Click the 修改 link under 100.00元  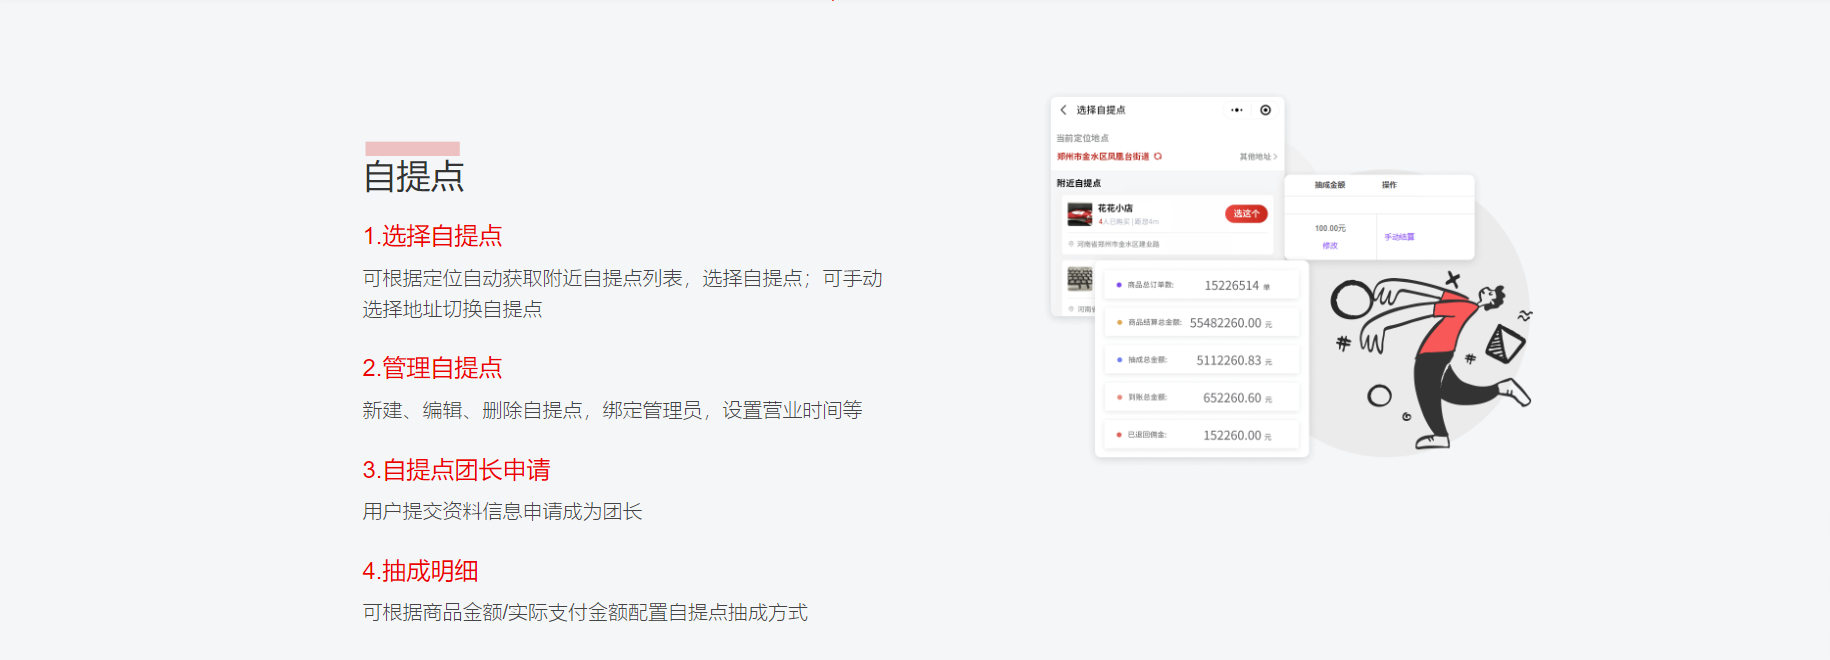click(x=1330, y=246)
